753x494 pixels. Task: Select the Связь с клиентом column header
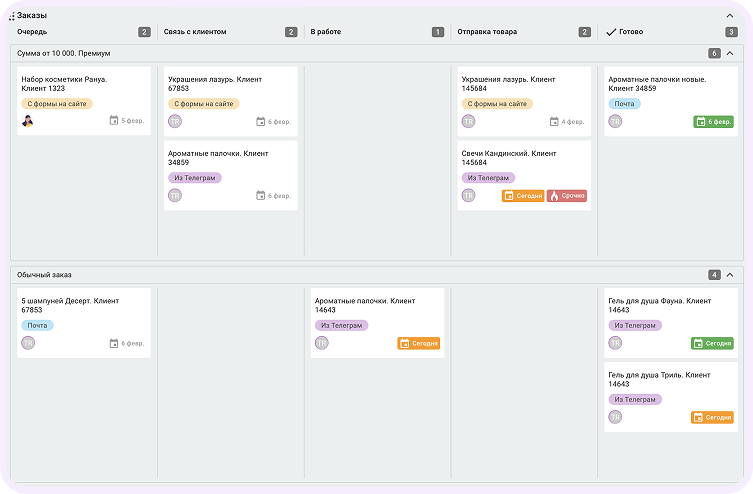[x=195, y=32]
